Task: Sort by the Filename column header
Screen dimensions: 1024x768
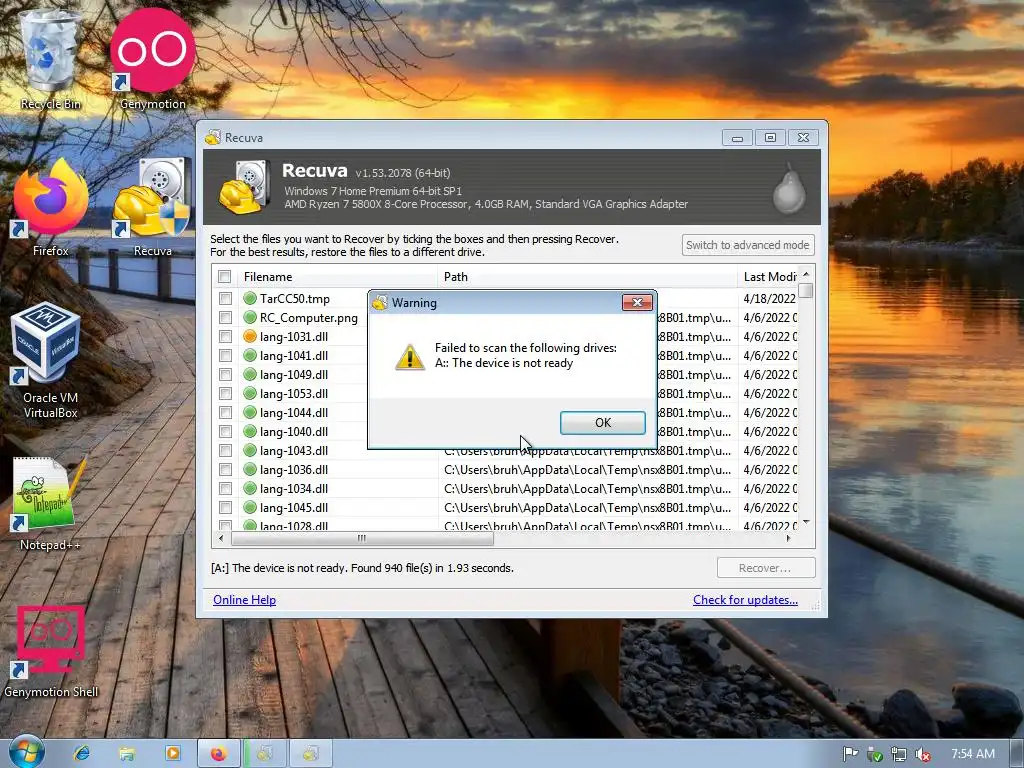Action: (x=337, y=277)
